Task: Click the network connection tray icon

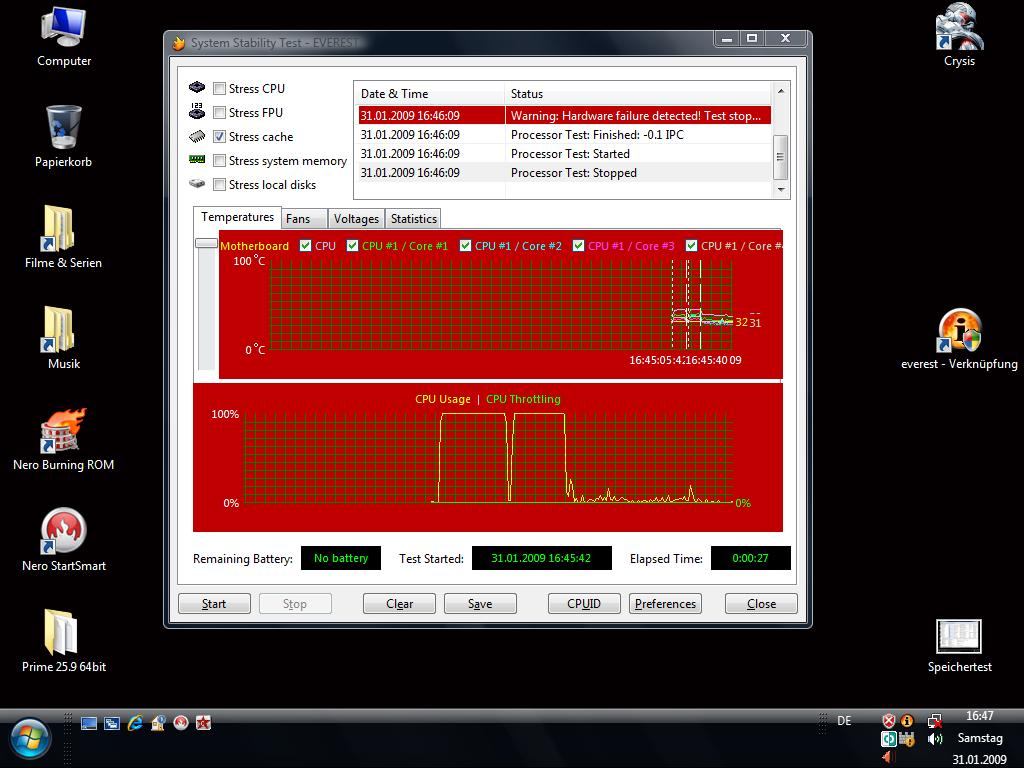Action: click(935, 721)
